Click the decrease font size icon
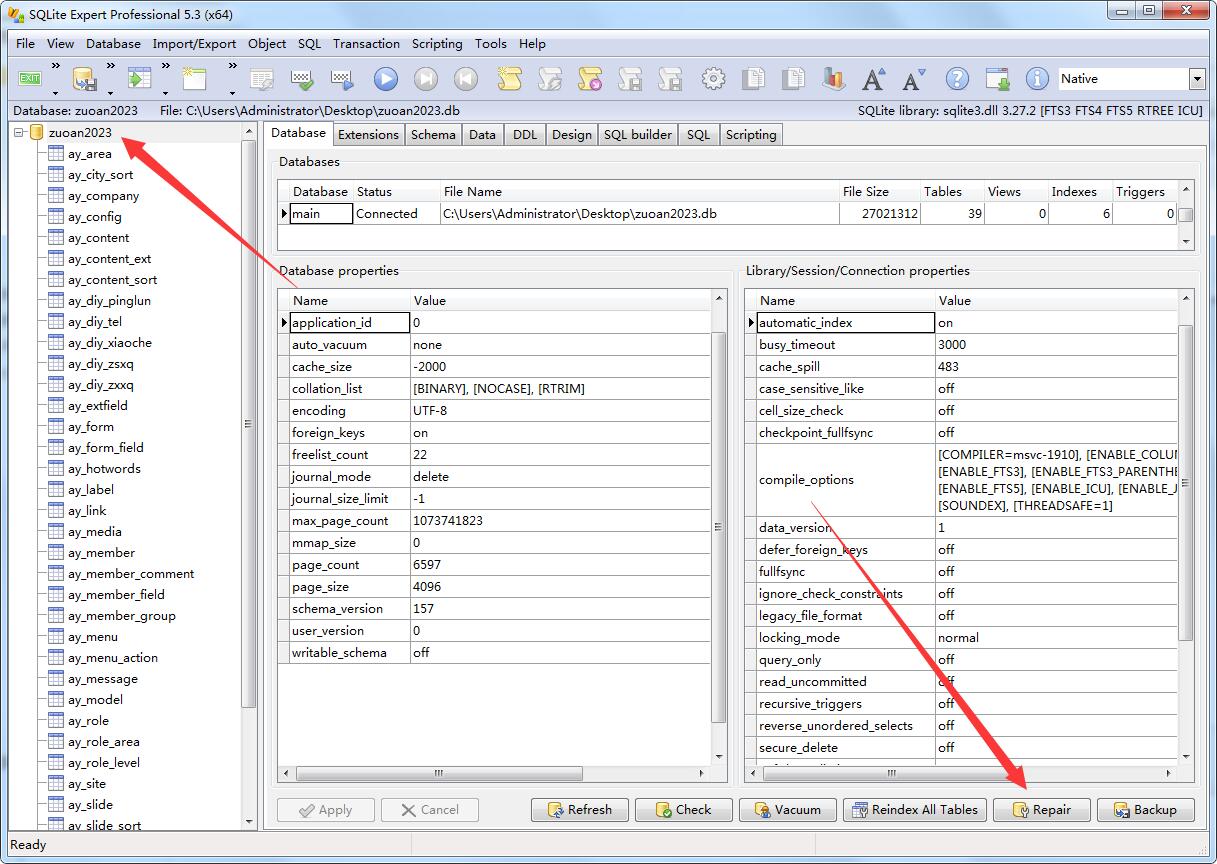 pyautogui.click(x=912, y=79)
